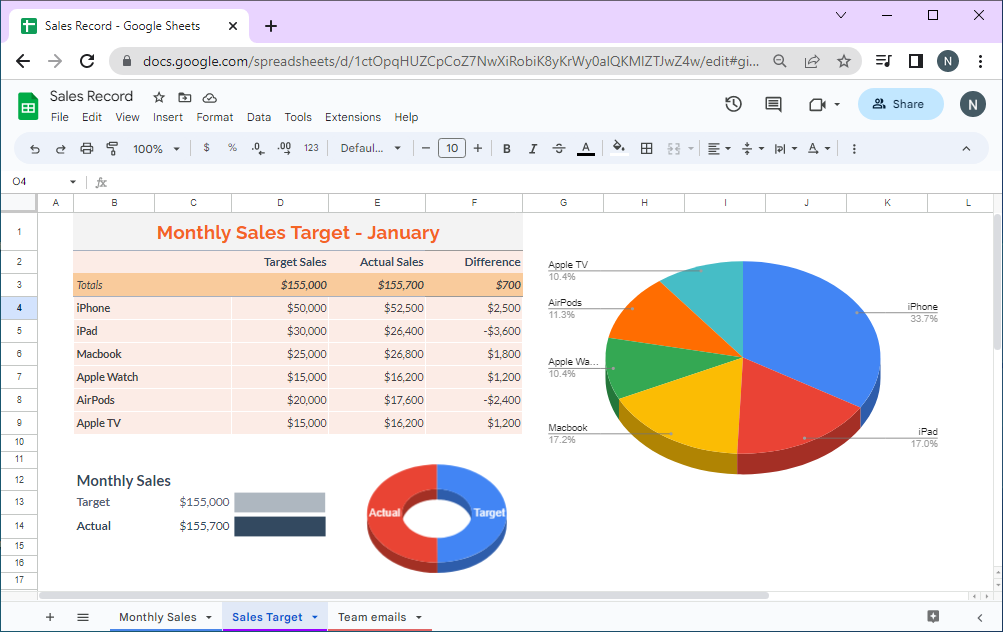Open comments history icon
1003x632 pixels.
[773, 104]
